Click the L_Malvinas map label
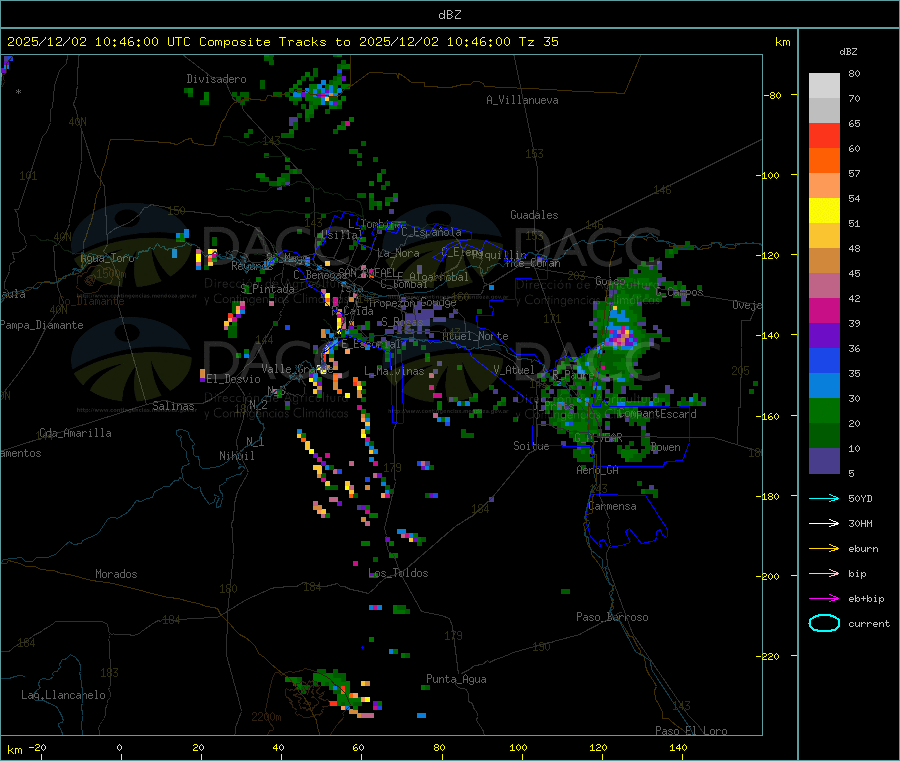 pyautogui.click(x=394, y=371)
